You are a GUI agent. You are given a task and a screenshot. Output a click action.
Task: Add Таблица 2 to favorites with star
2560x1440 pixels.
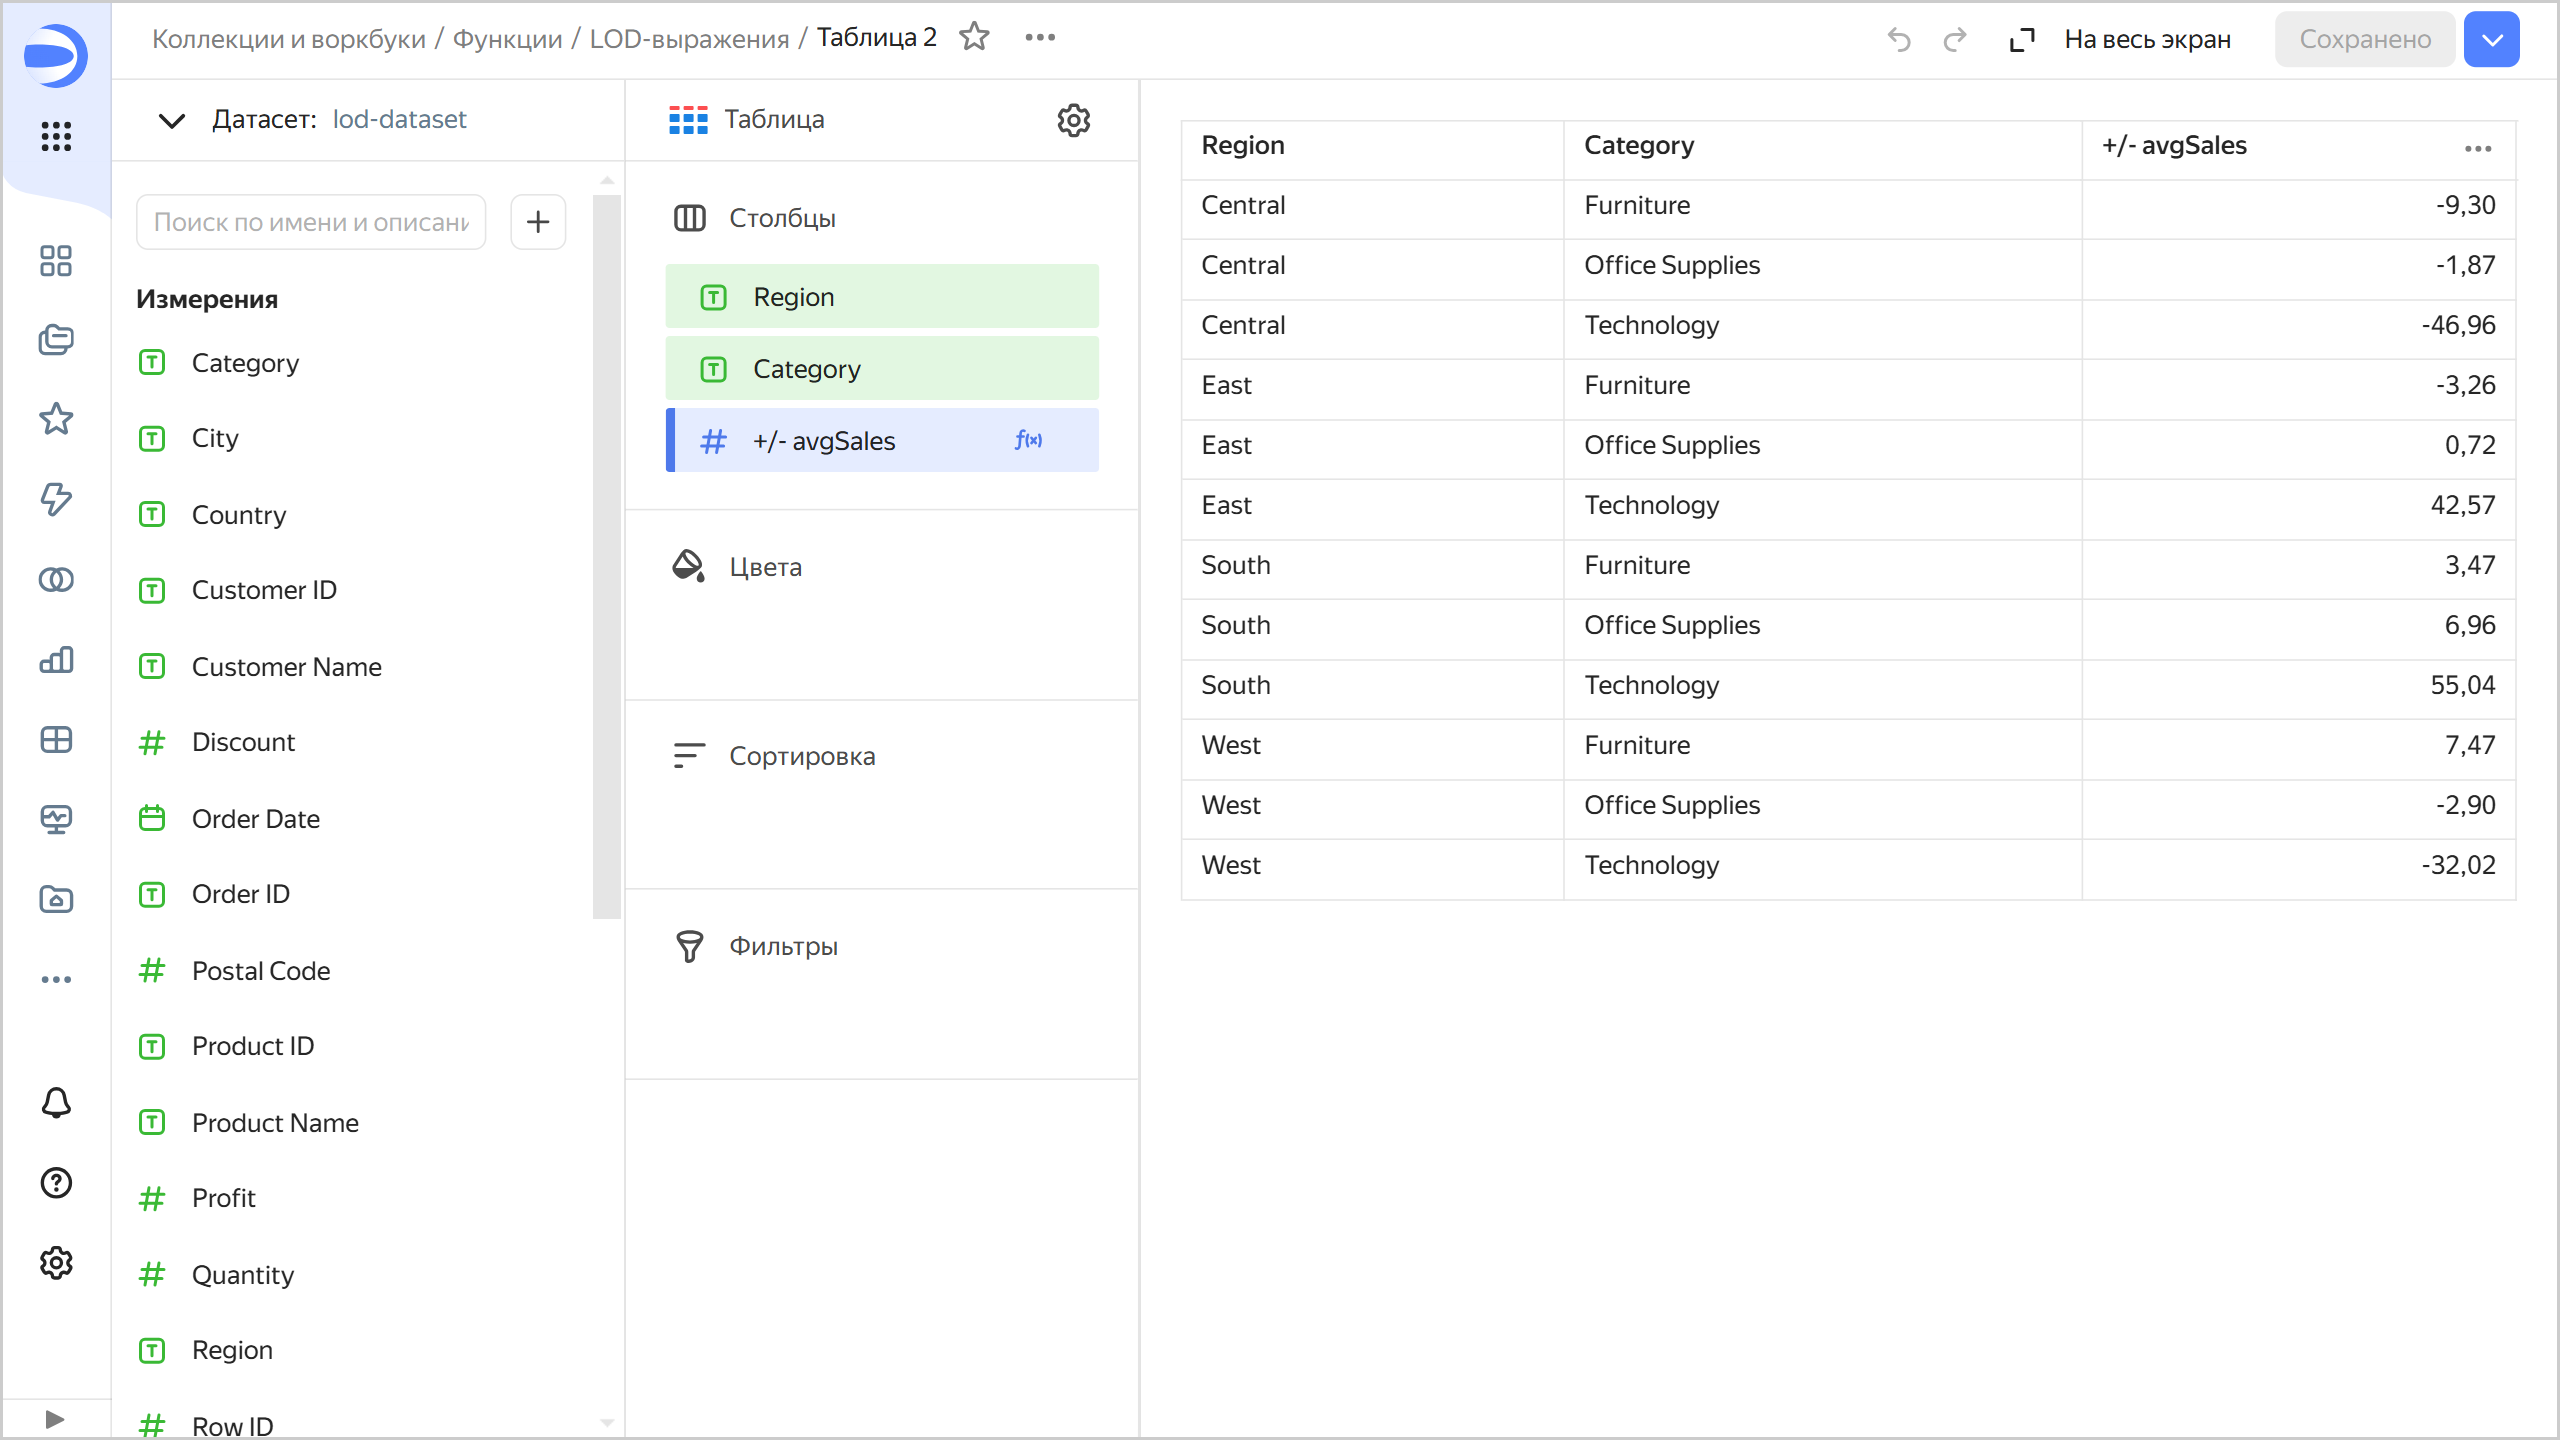(x=974, y=37)
